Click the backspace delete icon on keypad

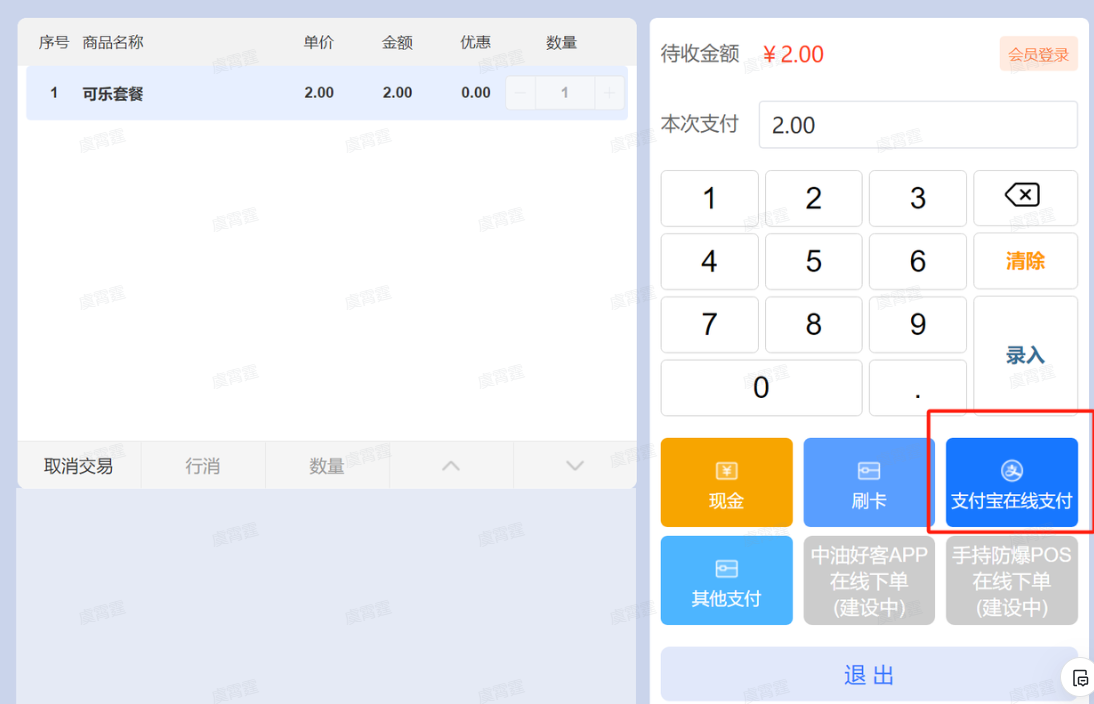(x=1024, y=197)
